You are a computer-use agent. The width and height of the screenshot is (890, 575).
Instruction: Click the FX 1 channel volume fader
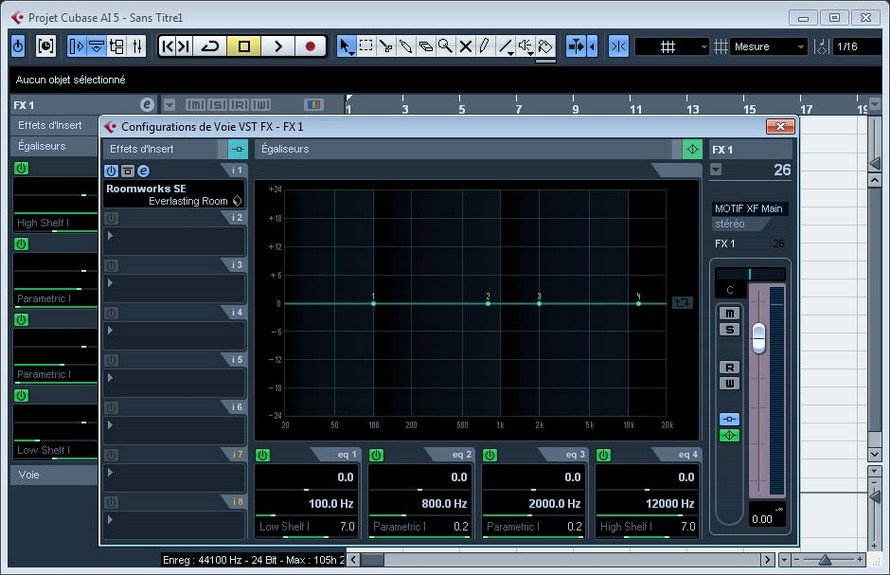coord(759,337)
